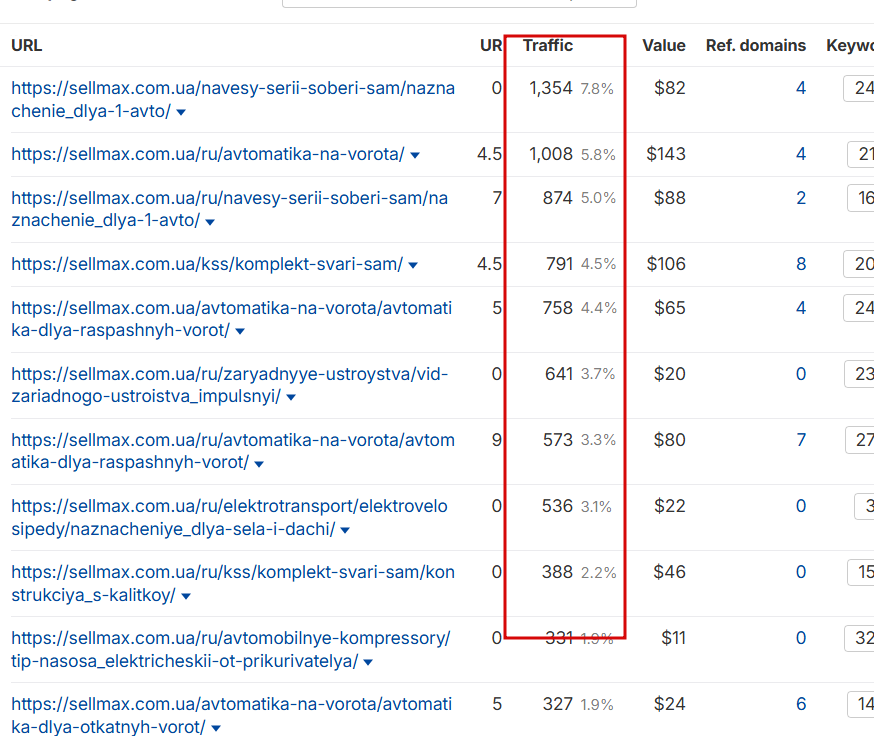Open avtomatika-dlya-otkatnyh-vorot URL link

coord(231,715)
